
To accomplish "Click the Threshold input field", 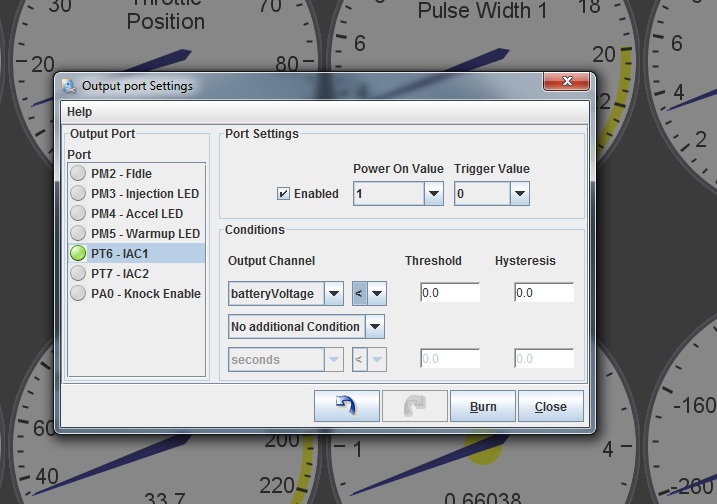I will [449, 293].
